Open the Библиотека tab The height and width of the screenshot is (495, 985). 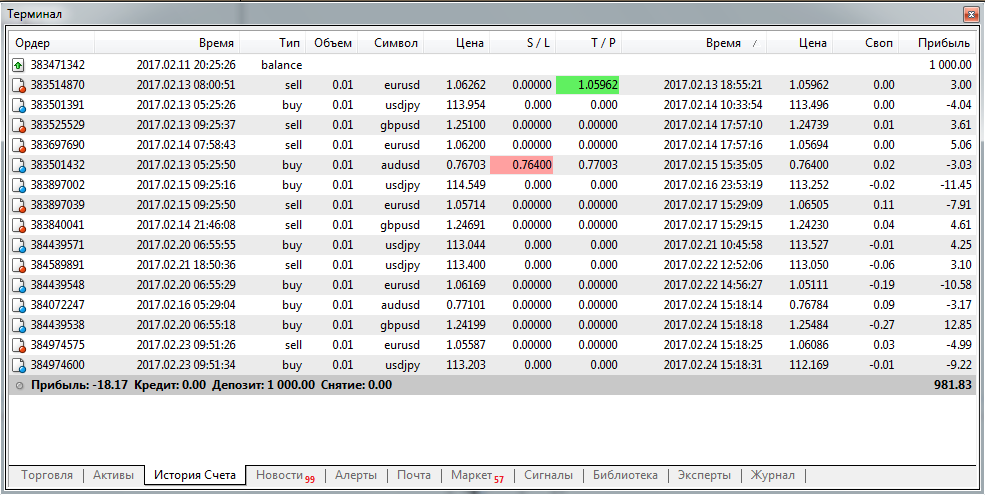click(x=626, y=476)
